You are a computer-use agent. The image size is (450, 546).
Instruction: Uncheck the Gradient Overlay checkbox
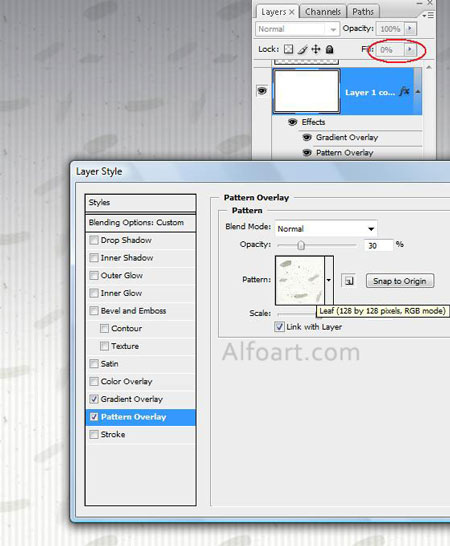point(94,399)
